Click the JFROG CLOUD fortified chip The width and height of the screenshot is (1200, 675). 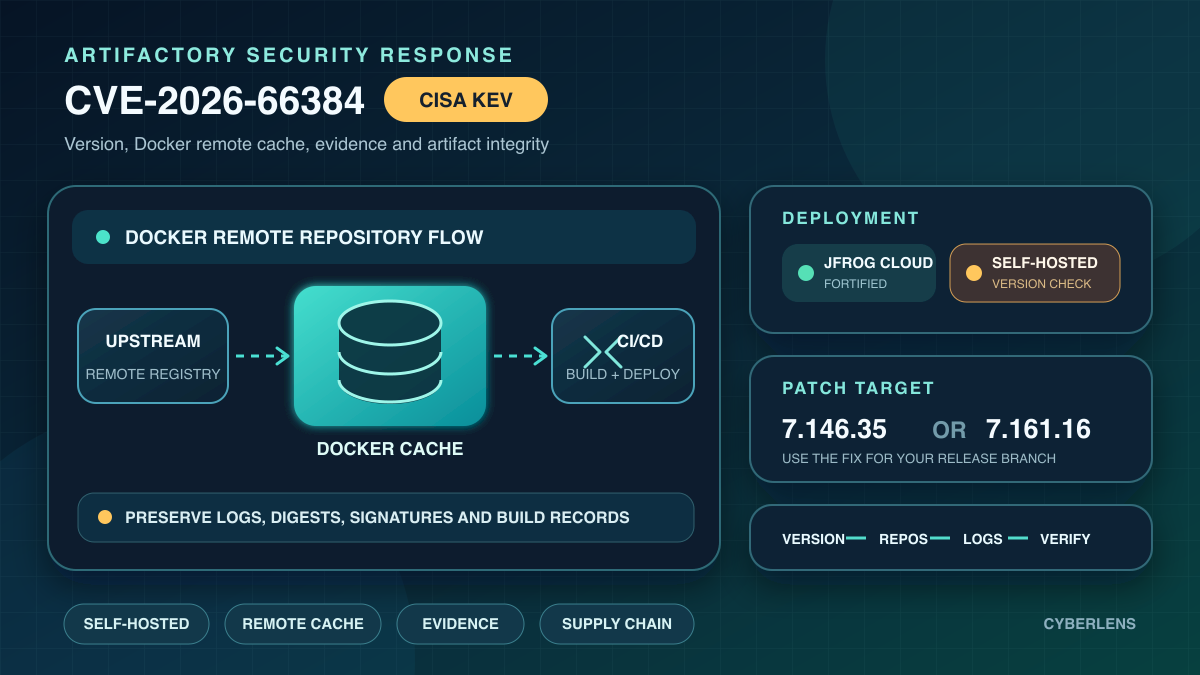tap(859, 273)
